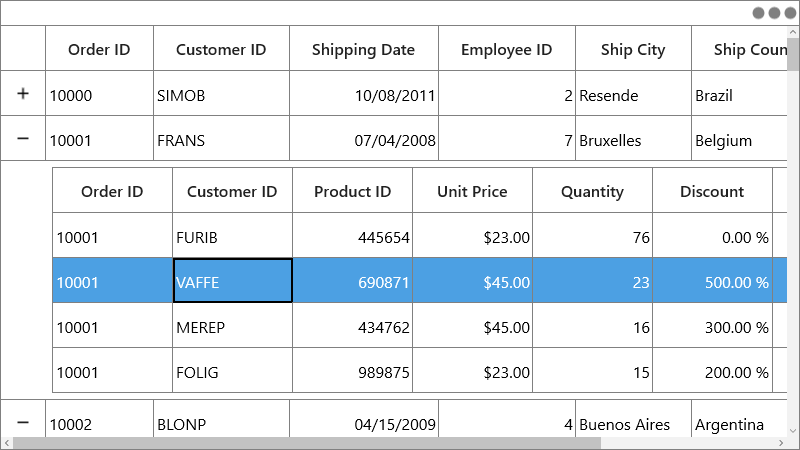The height and width of the screenshot is (450, 800).
Task: Select product ID 445654 cell
Action: pos(353,235)
